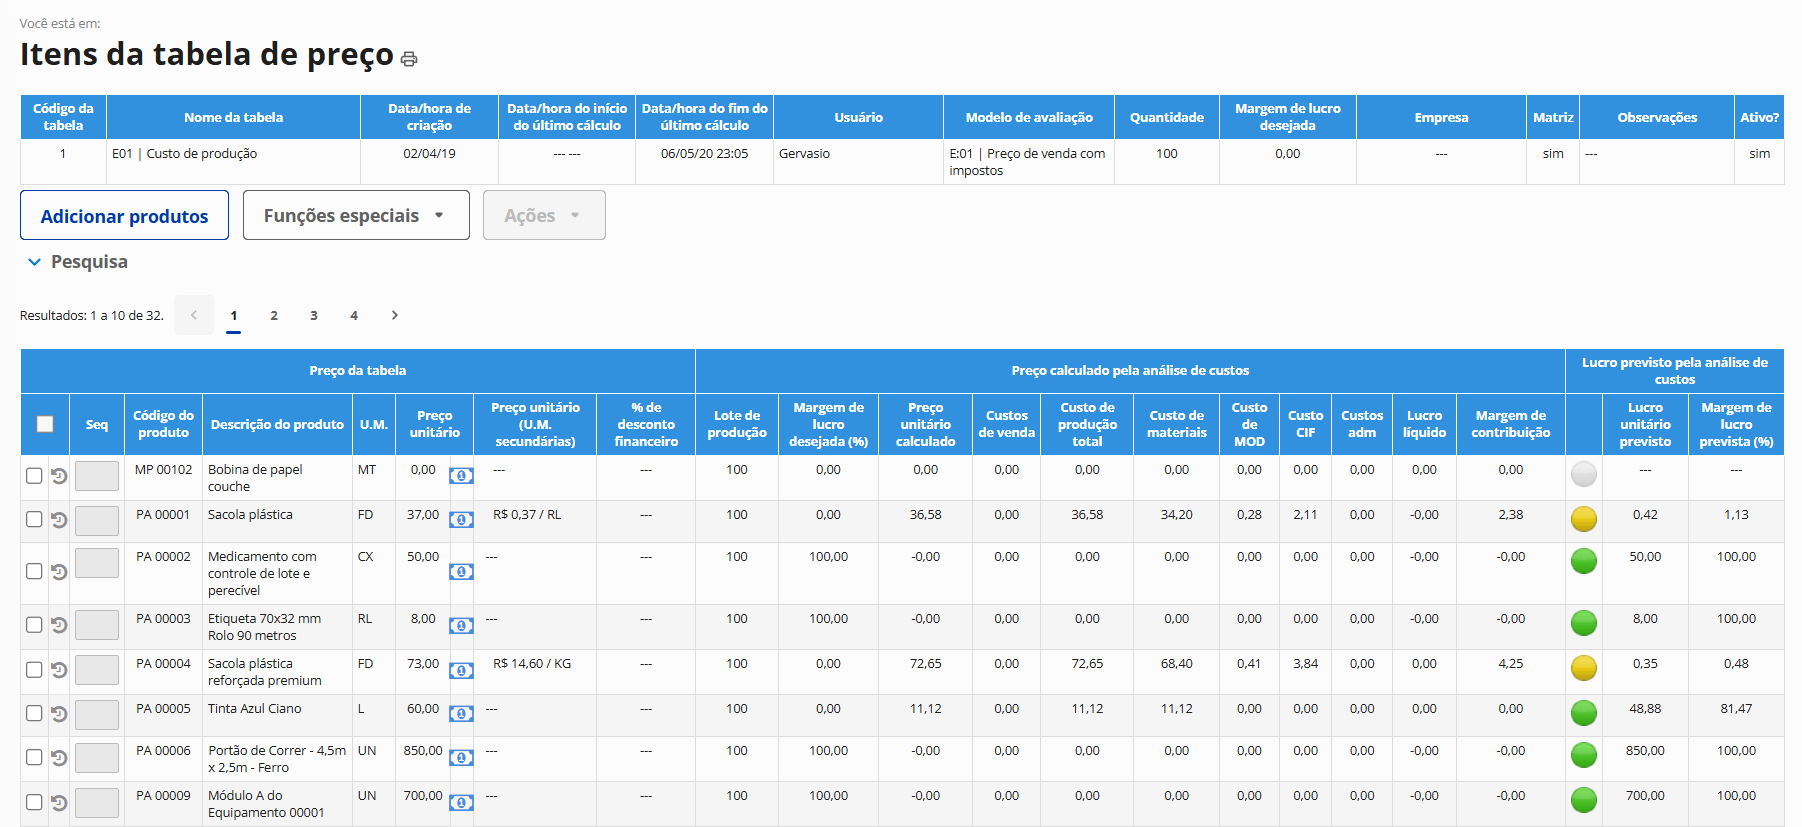Image resolution: width=1802 pixels, height=827 pixels.
Task: Click the history icon for PA 00003
Action: point(59,625)
